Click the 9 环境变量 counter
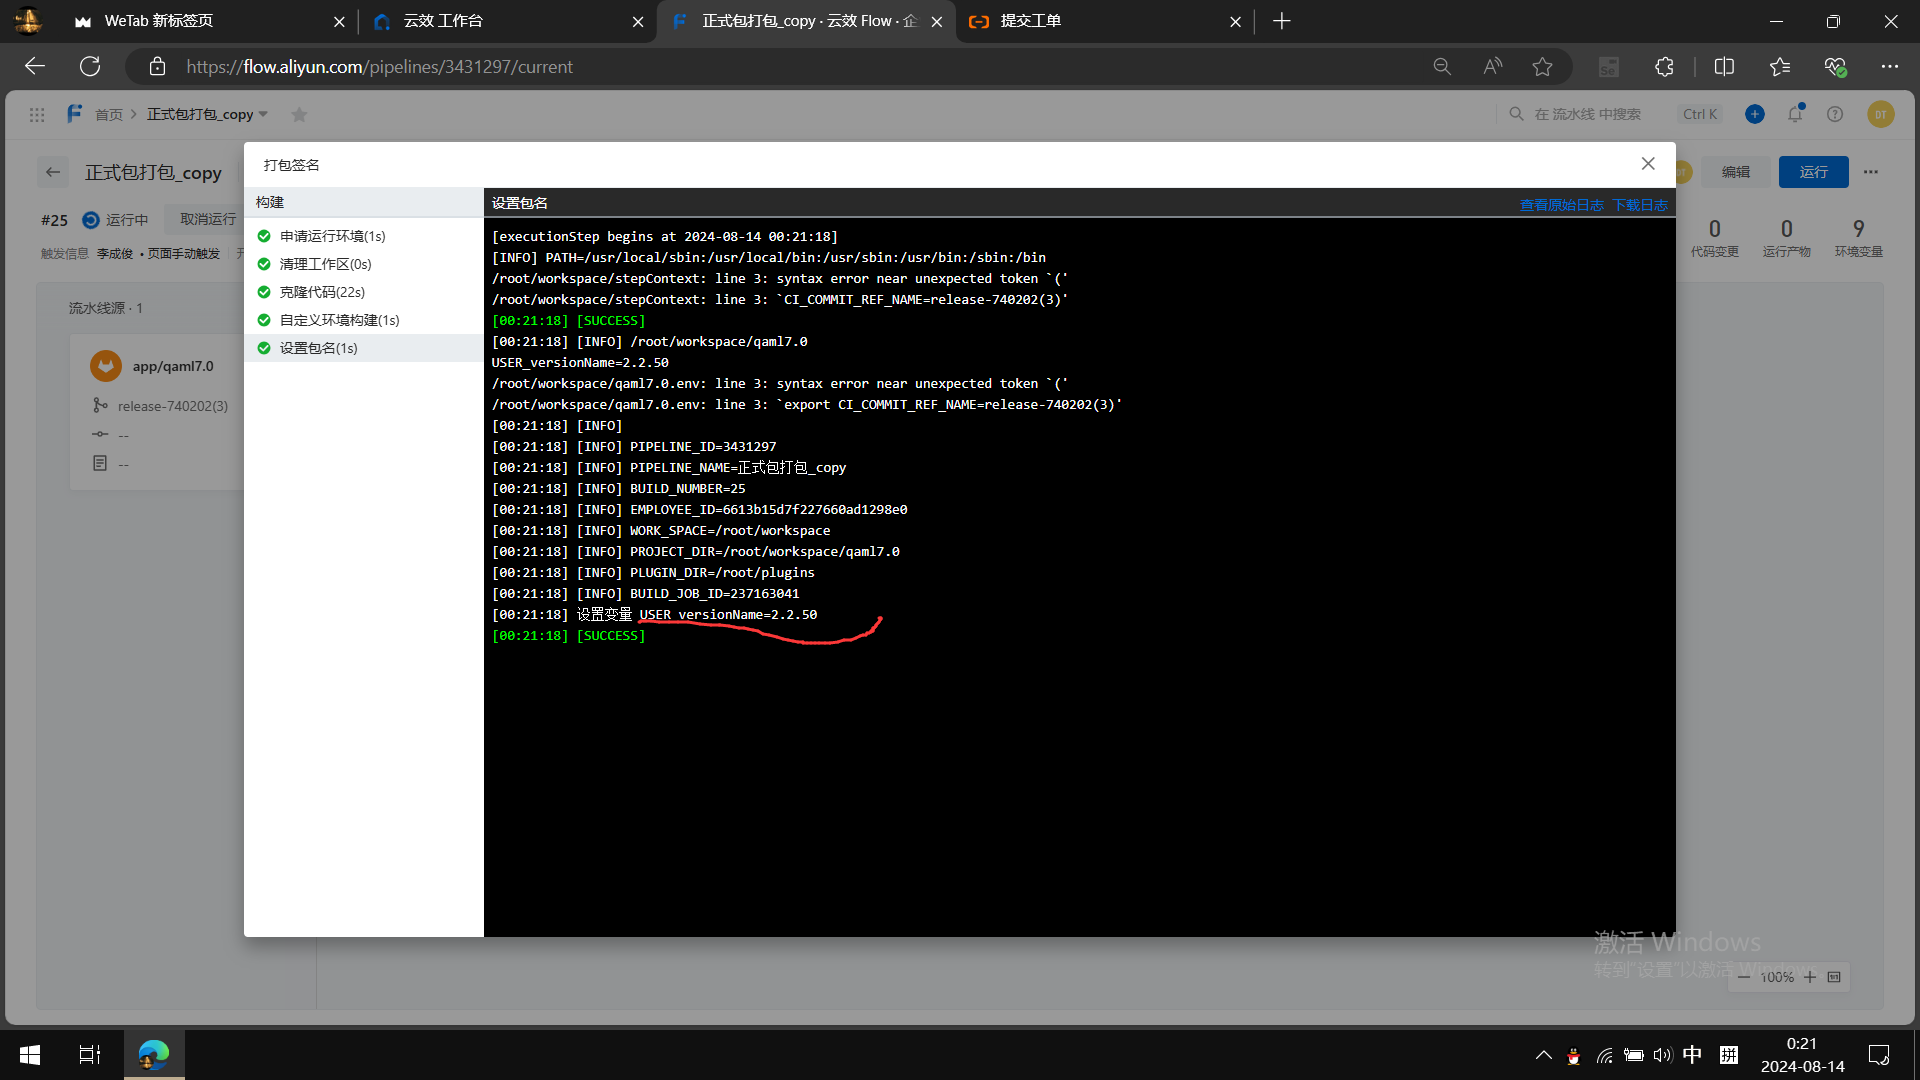The width and height of the screenshot is (1920, 1080). pos(1858,237)
